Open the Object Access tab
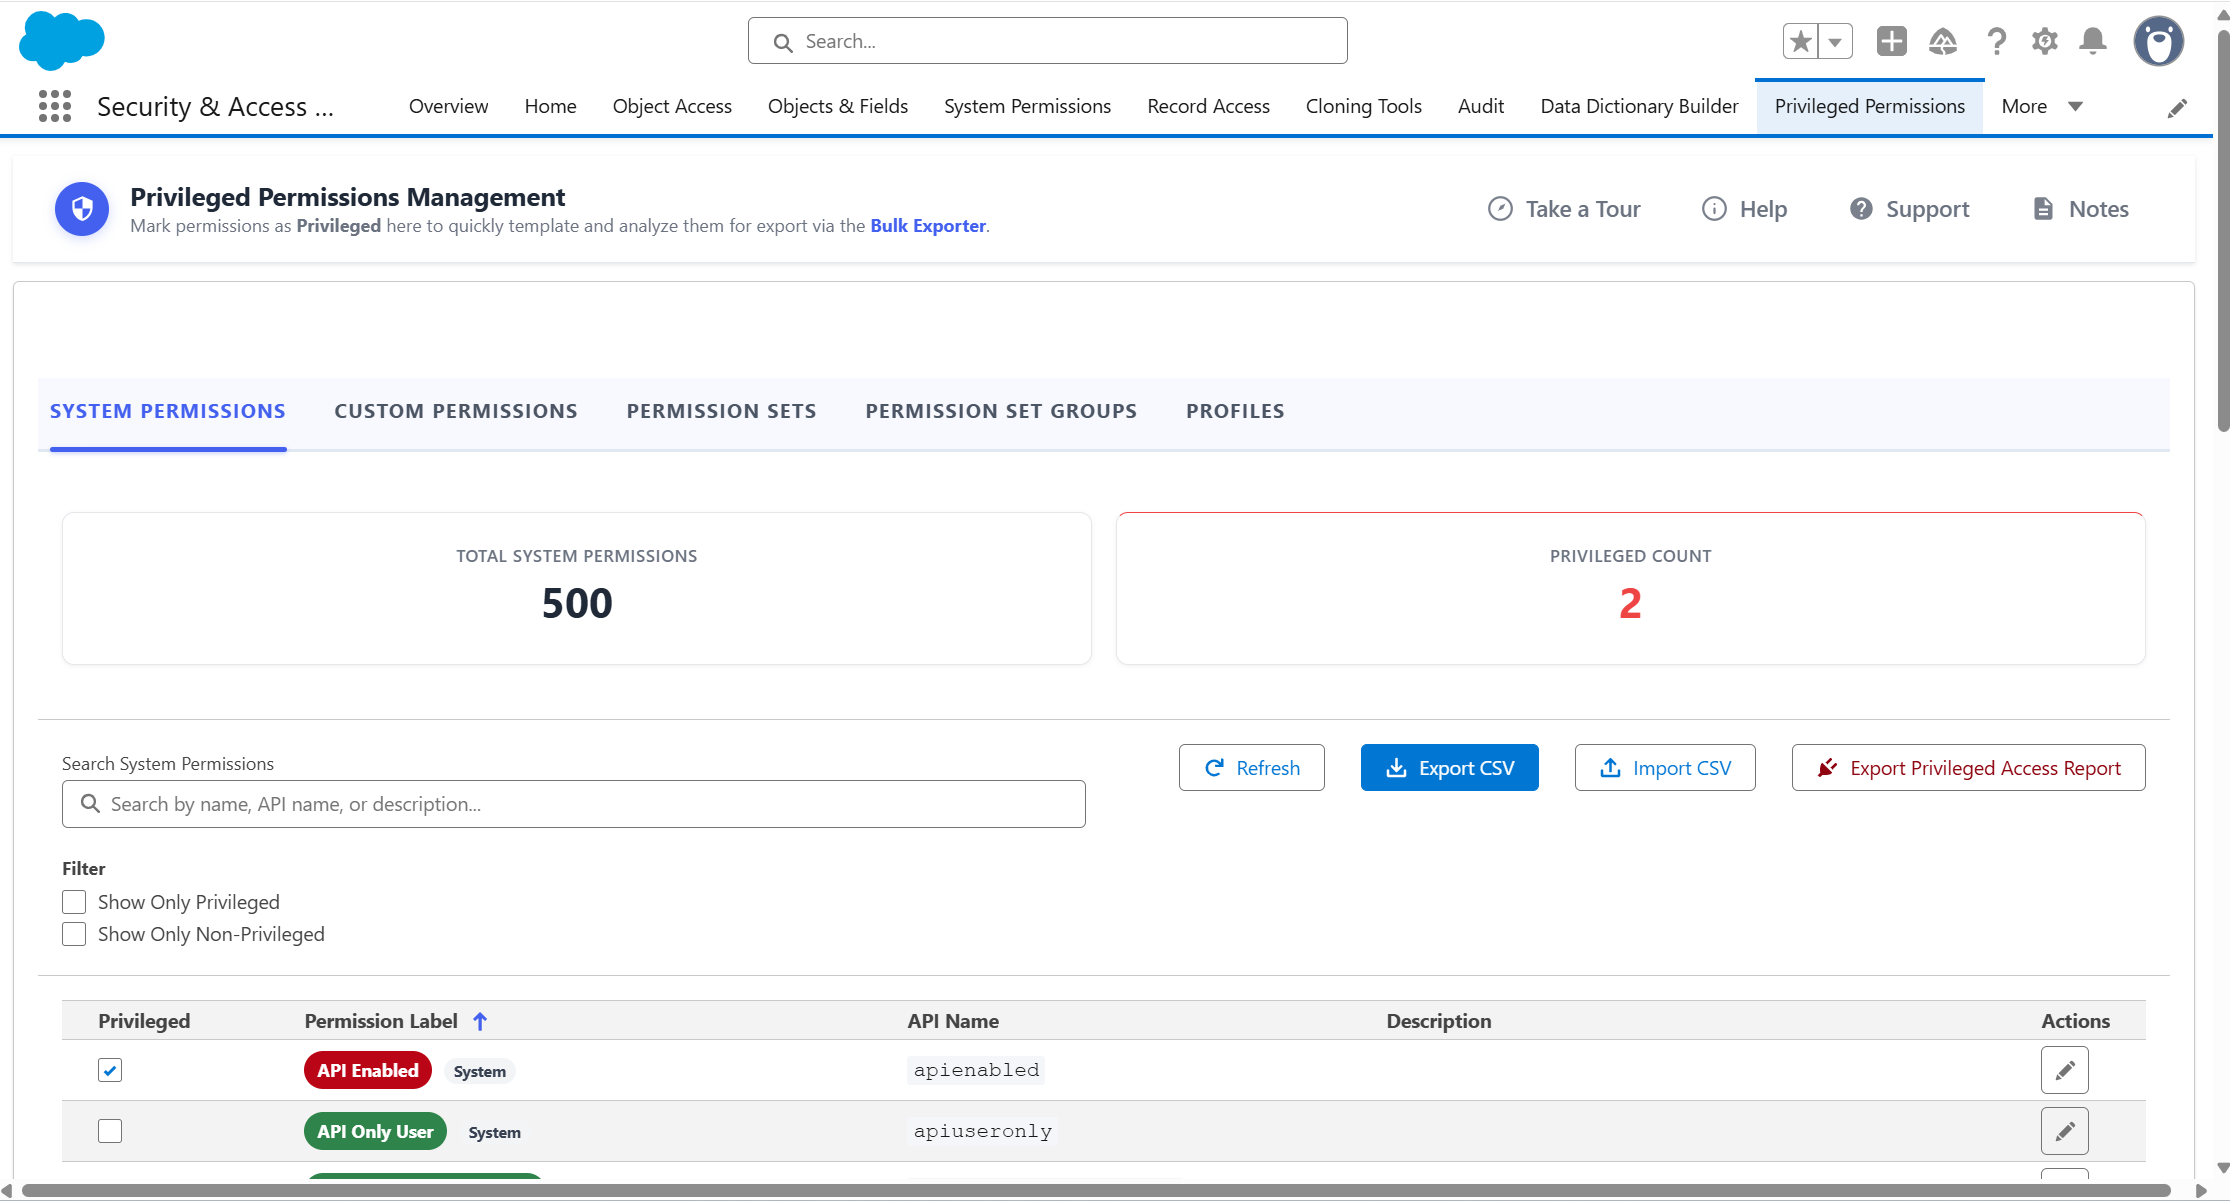2230x1201 pixels. coord(672,106)
